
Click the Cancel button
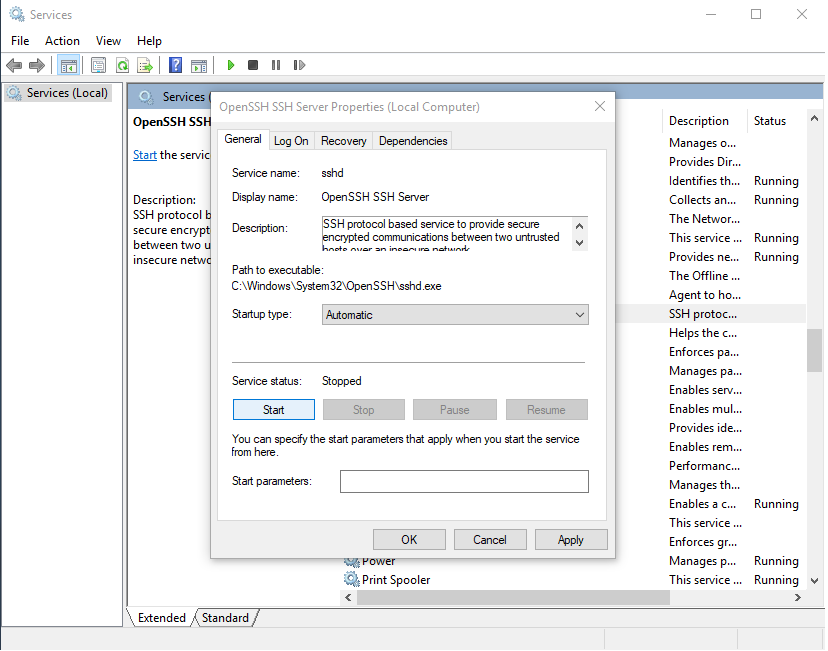tap(490, 540)
